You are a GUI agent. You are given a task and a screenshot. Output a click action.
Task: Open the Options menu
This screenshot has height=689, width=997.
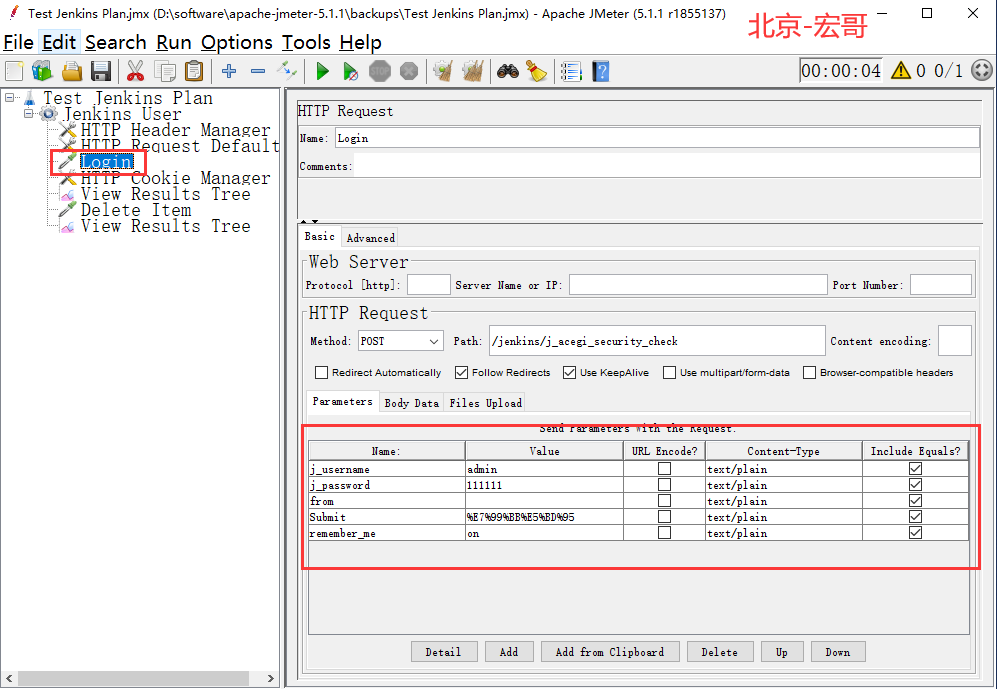click(x=237, y=43)
